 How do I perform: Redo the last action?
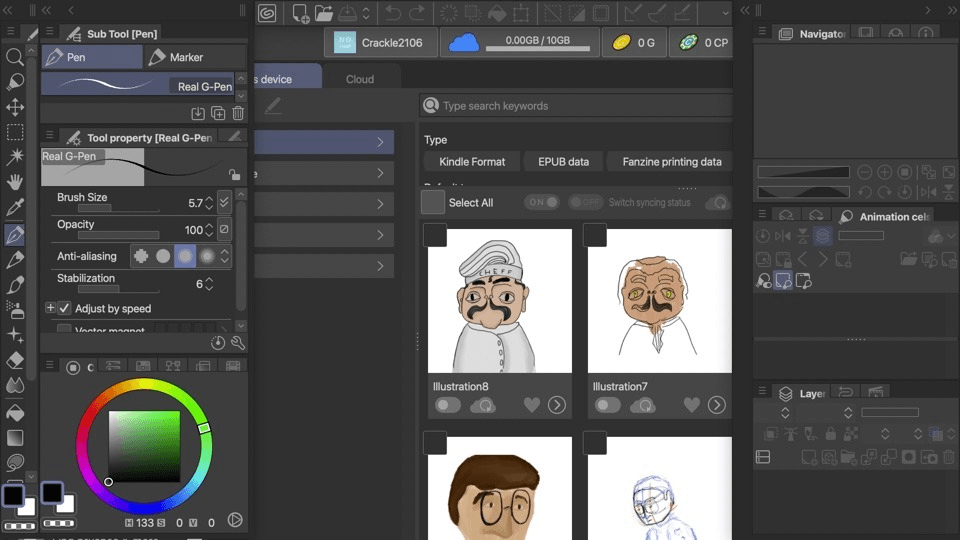point(417,13)
